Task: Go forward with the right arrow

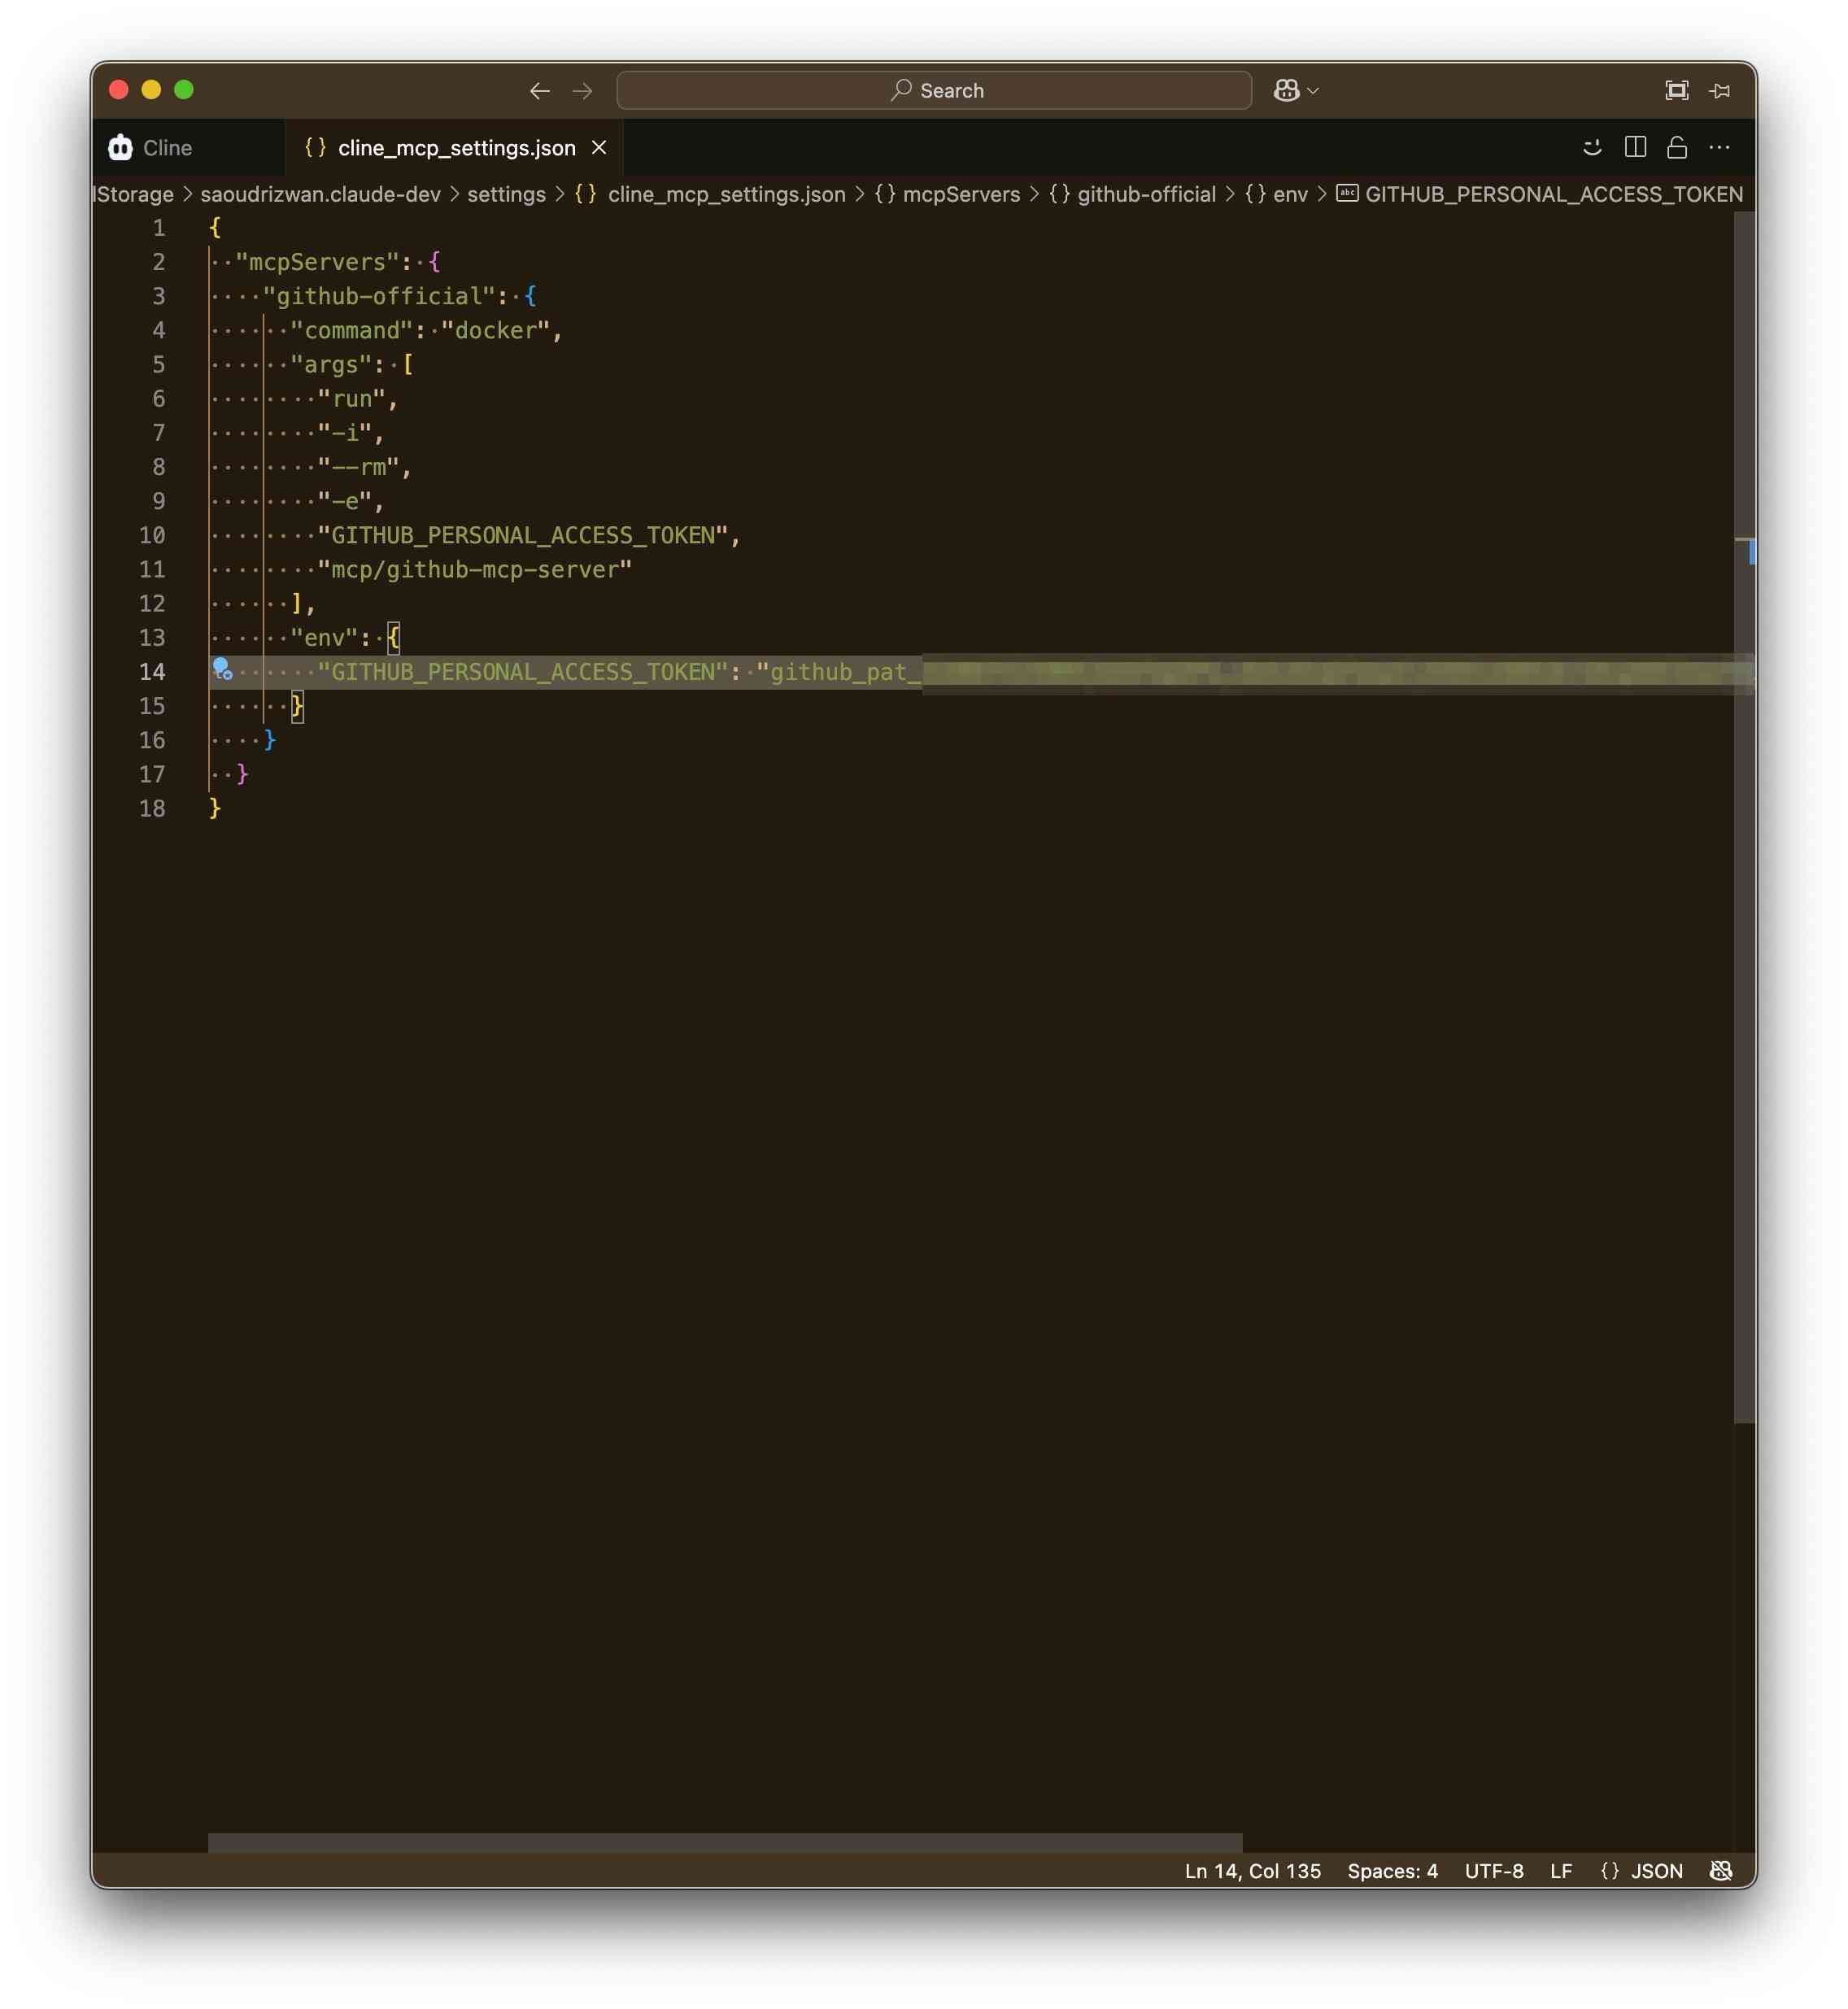Action: pyautogui.click(x=582, y=91)
